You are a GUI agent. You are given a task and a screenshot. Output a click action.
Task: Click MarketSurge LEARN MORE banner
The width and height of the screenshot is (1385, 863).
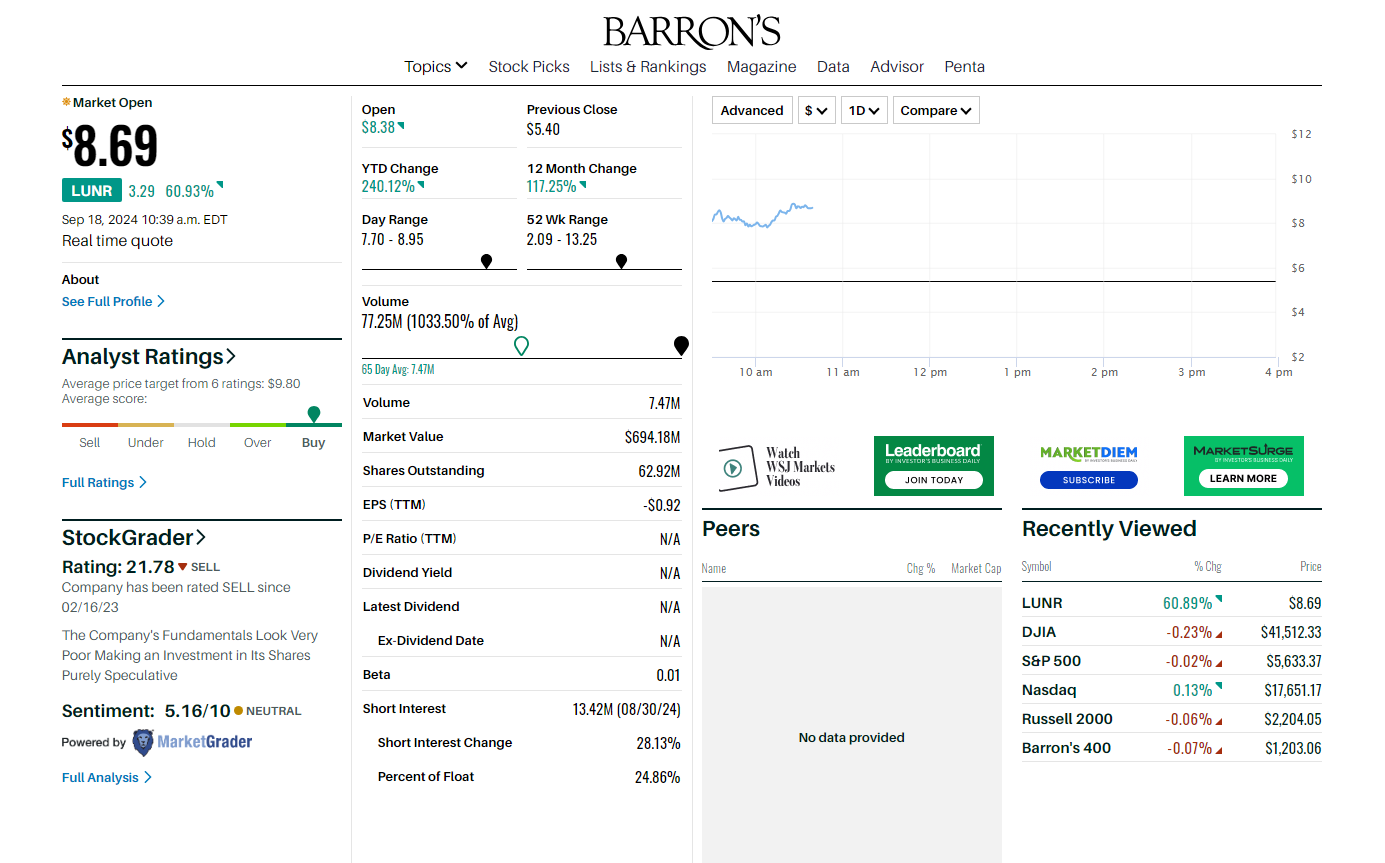click(1243, 466)
